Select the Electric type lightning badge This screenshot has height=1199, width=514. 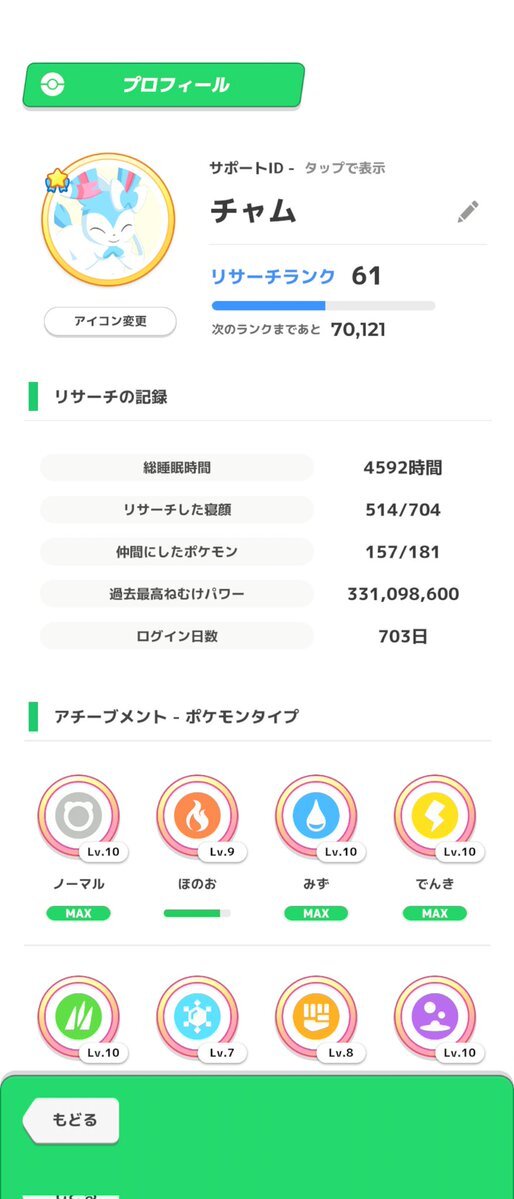tap(434, 816)
